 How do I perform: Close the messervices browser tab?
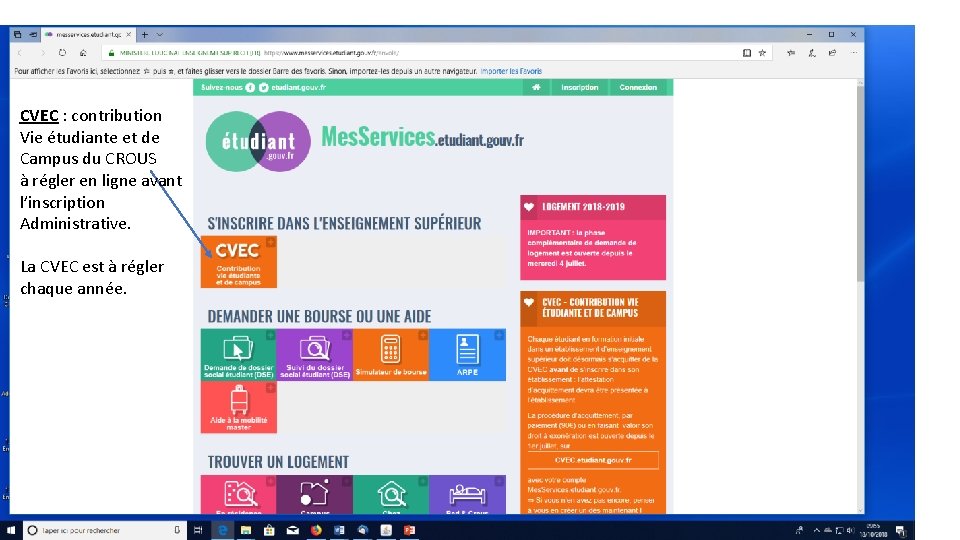click(129, 34)
